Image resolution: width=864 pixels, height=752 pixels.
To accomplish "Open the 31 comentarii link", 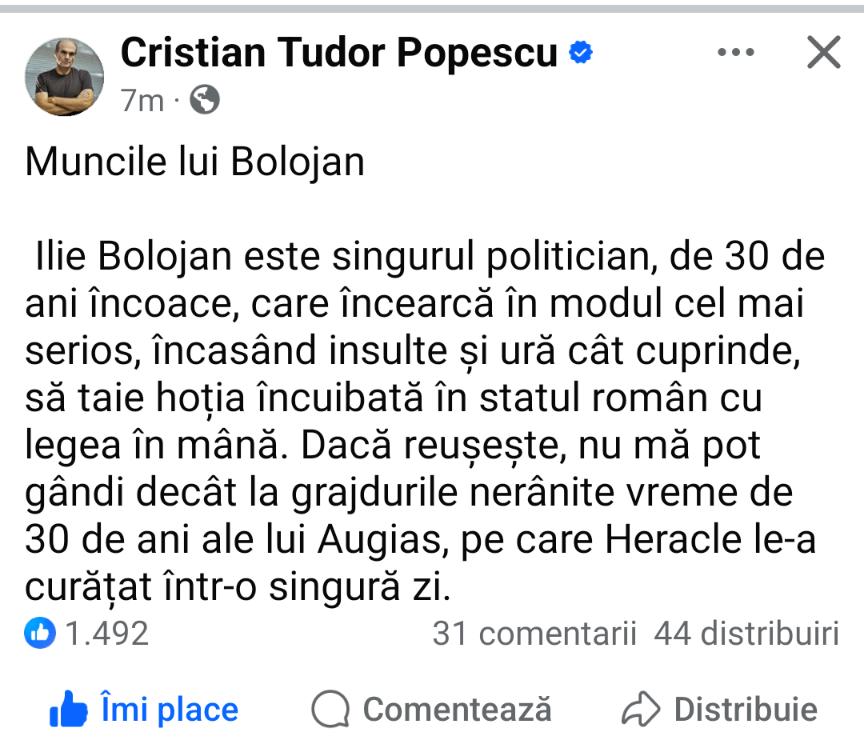I will pyautogui.click(x=534, y=632).
